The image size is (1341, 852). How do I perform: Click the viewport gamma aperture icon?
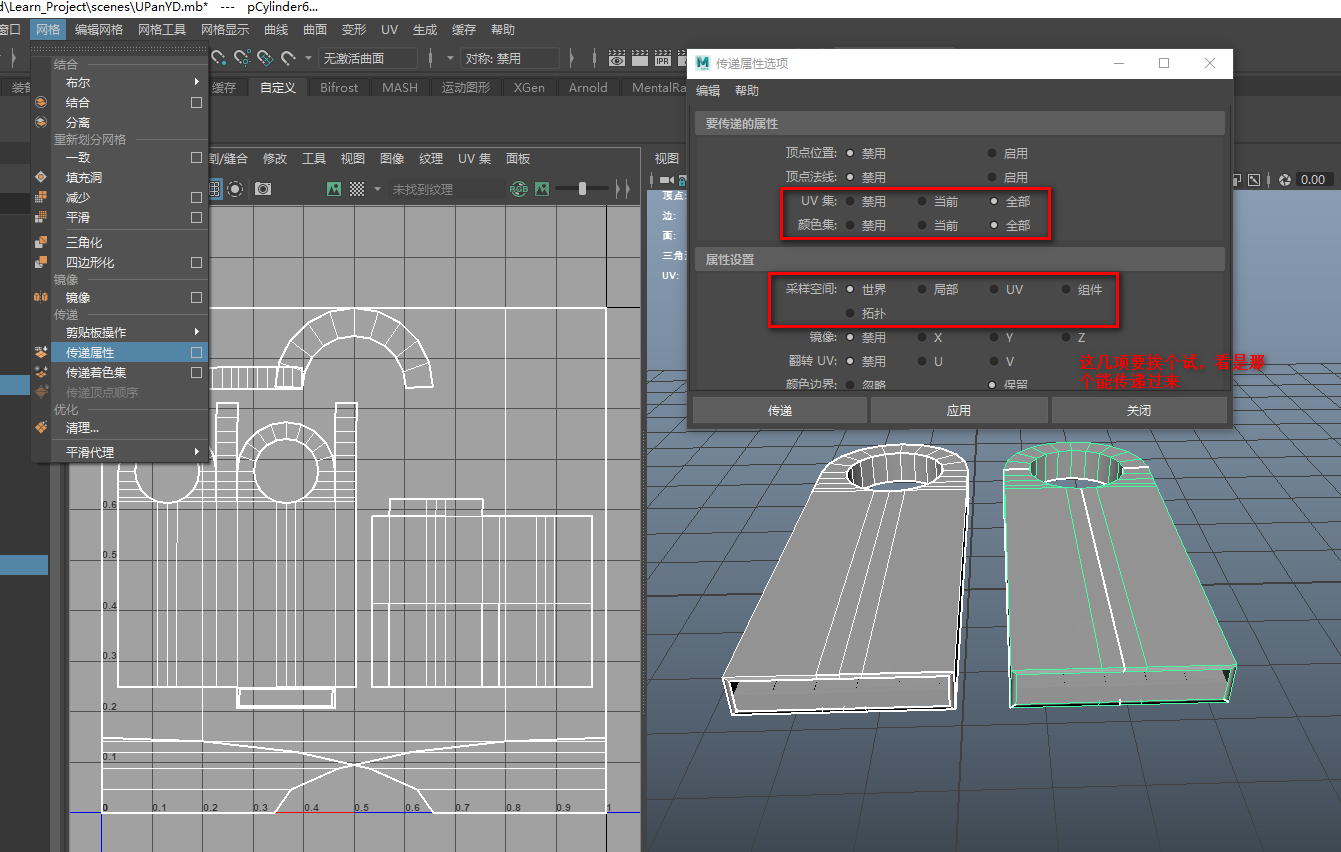pos(1286,179)
